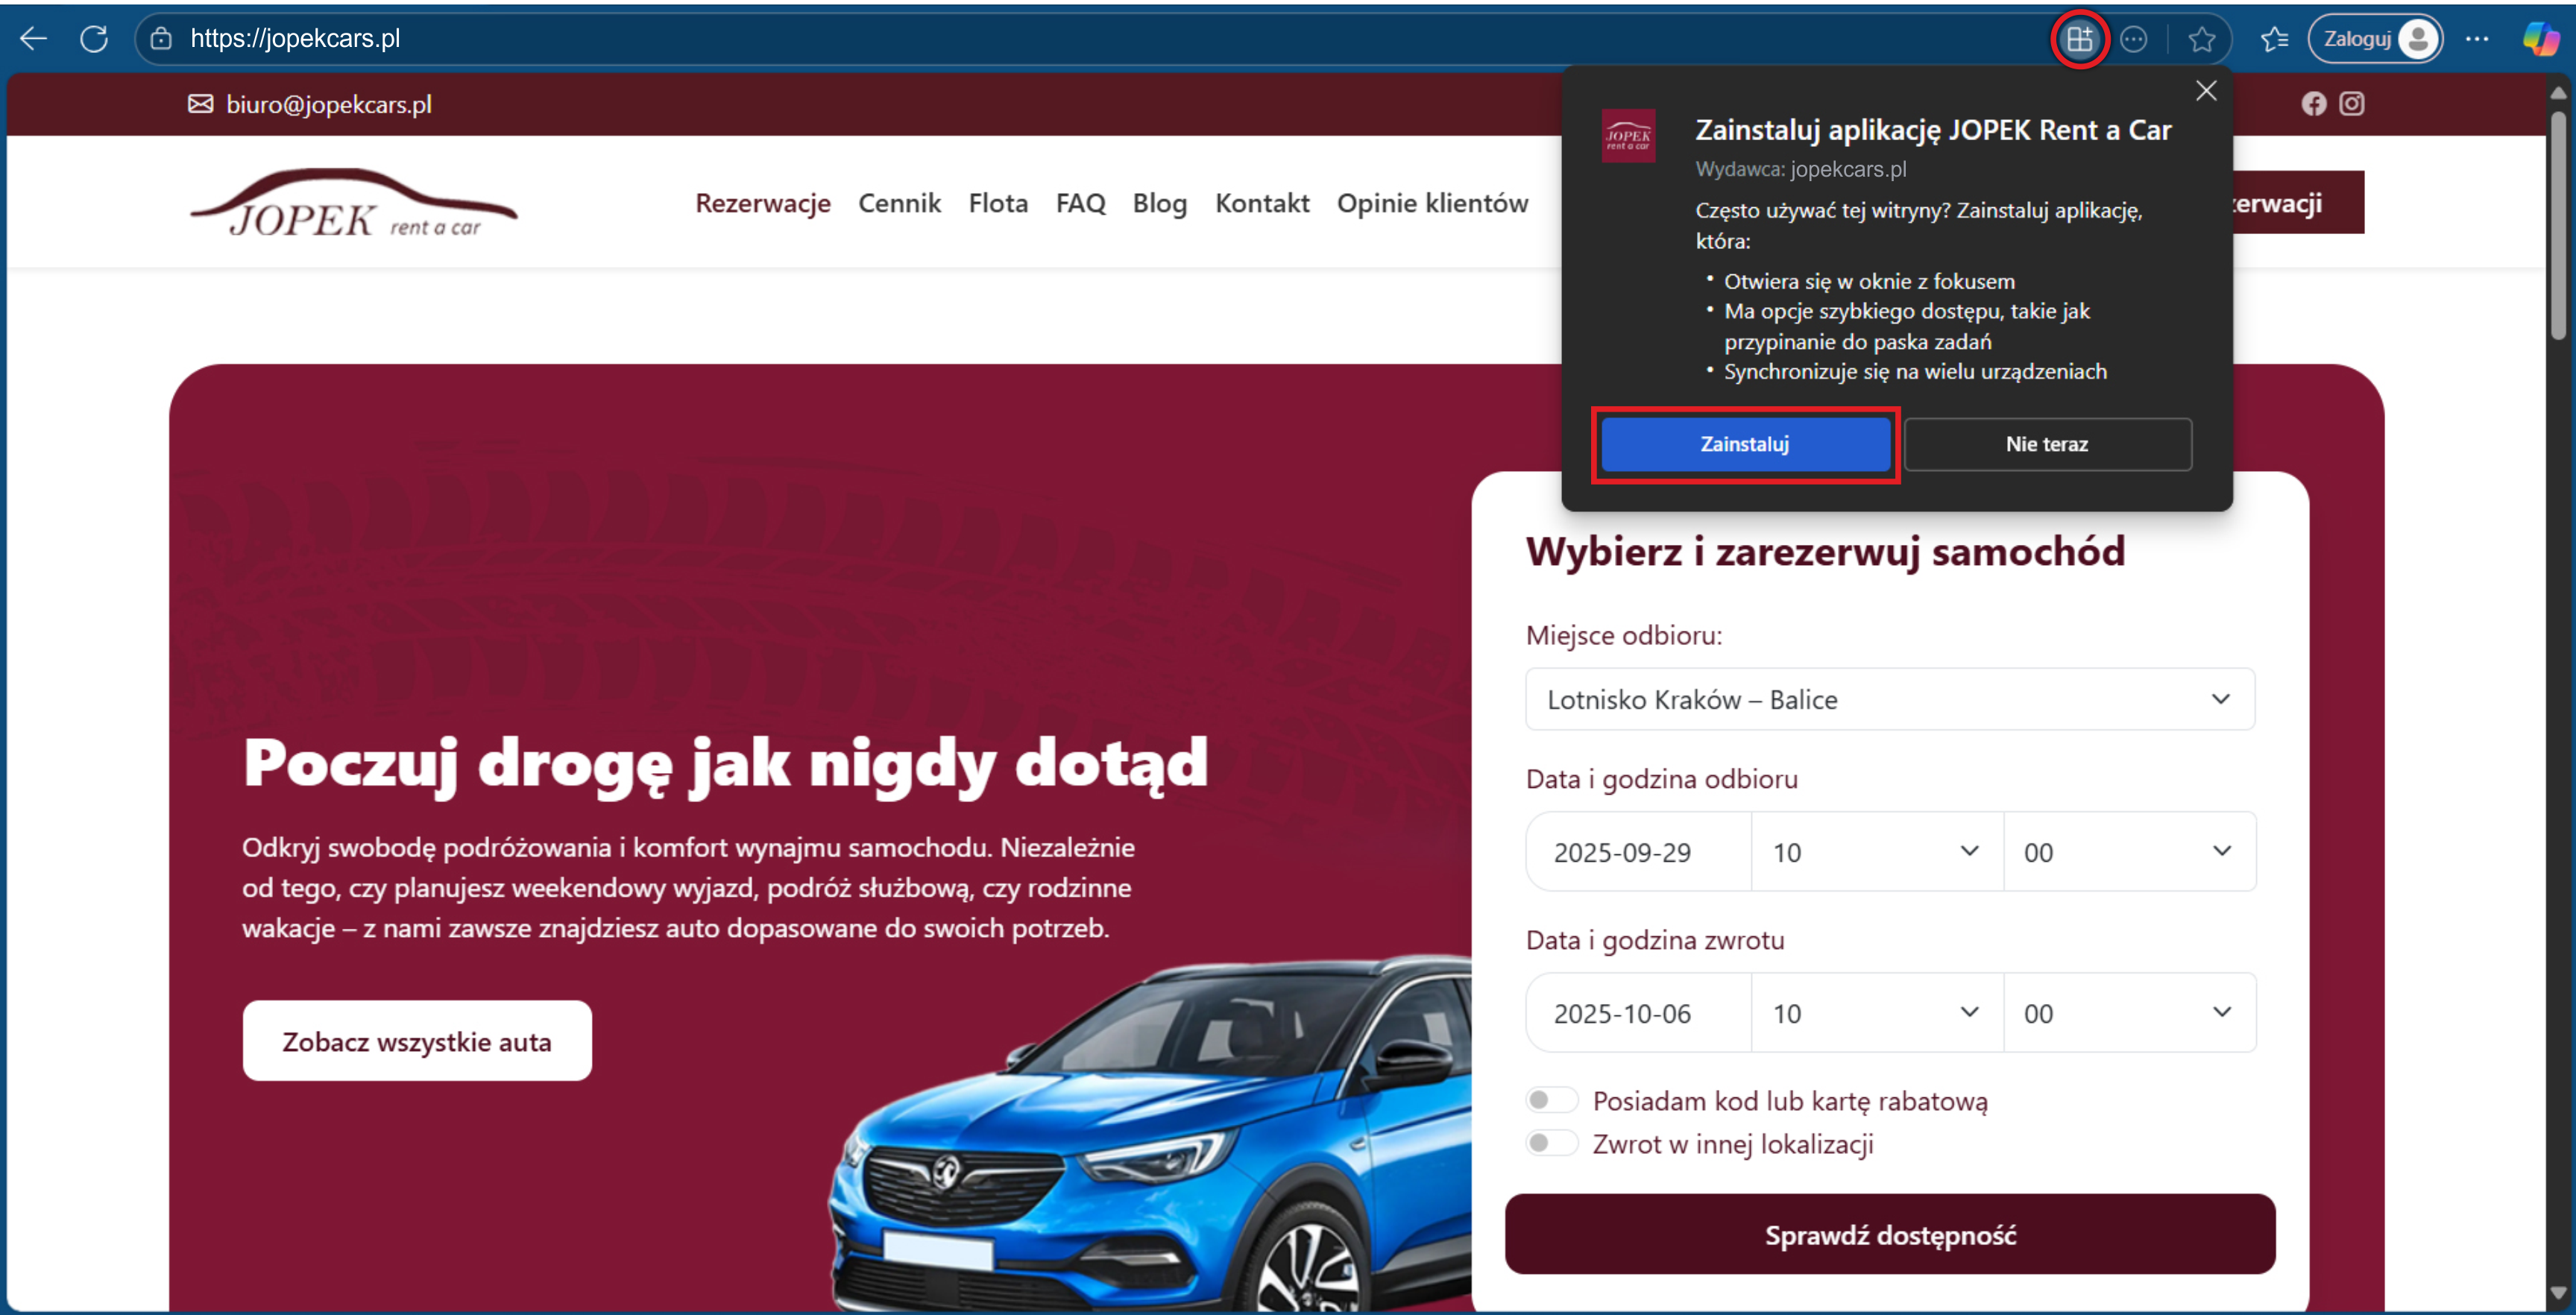
Task: Reload the page with refresh icon
Action: click(x=94, y=39)
